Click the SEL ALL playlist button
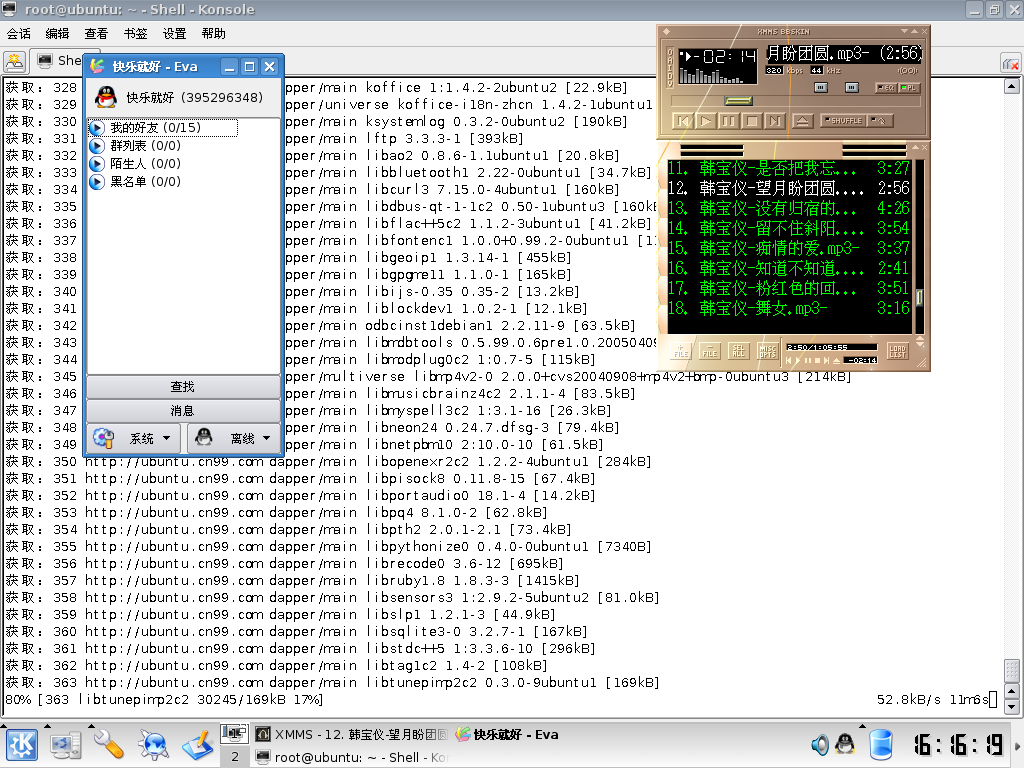The image size is (1024, 768). tap(739, 351)
